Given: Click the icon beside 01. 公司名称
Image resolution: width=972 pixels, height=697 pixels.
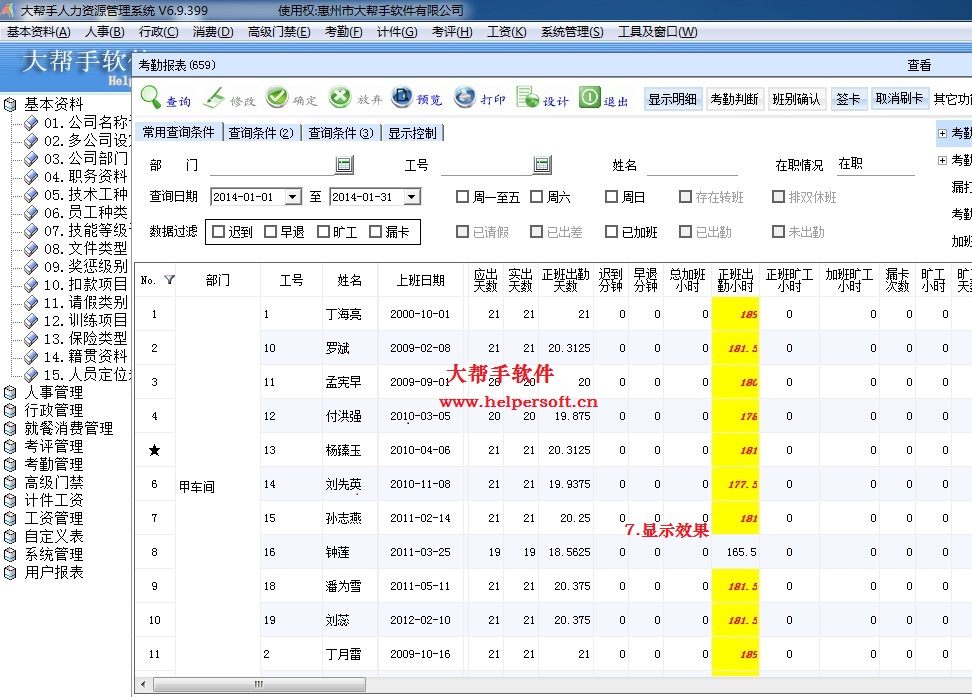Looking at the screenshot, I should click(x=31, y=123).
